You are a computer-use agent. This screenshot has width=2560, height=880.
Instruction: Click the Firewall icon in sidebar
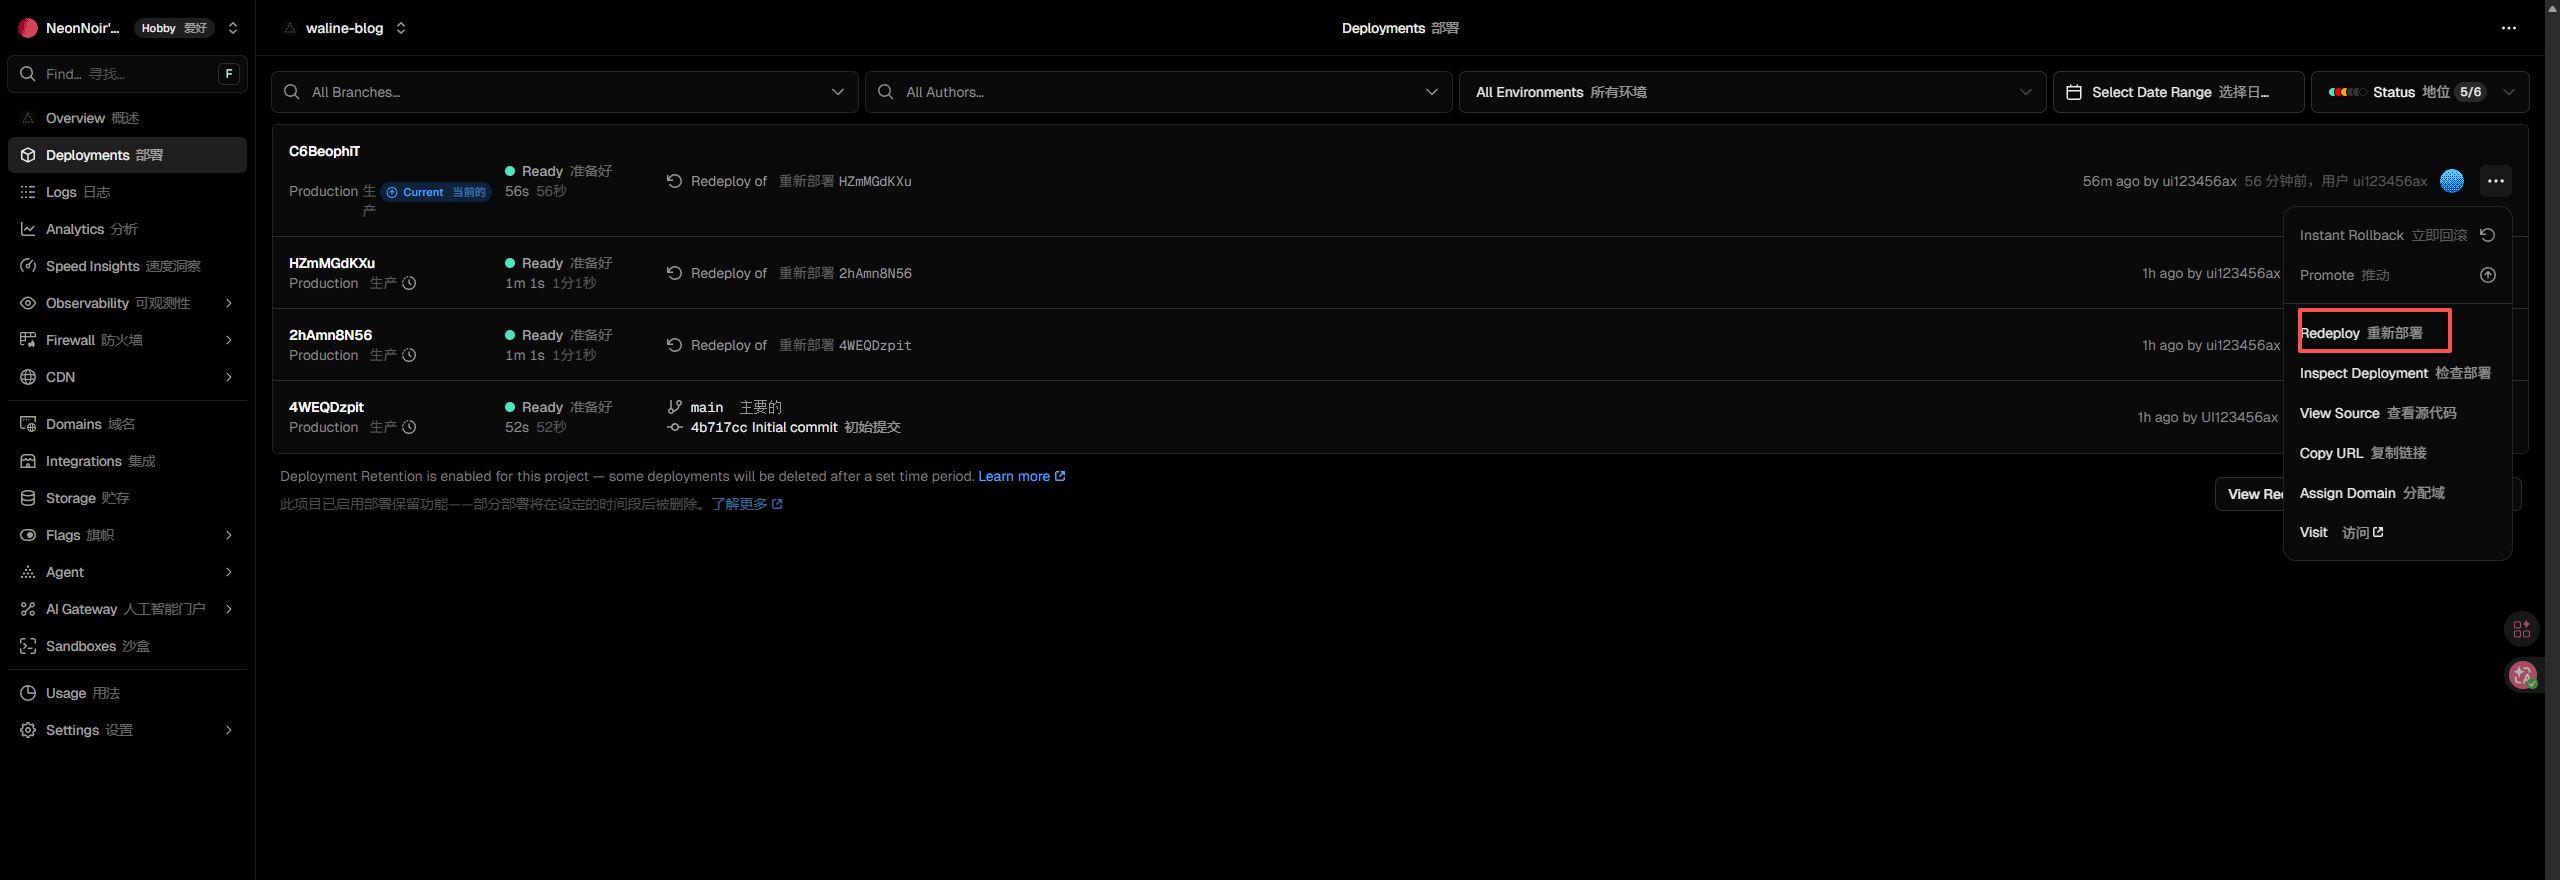pos(28,340)
